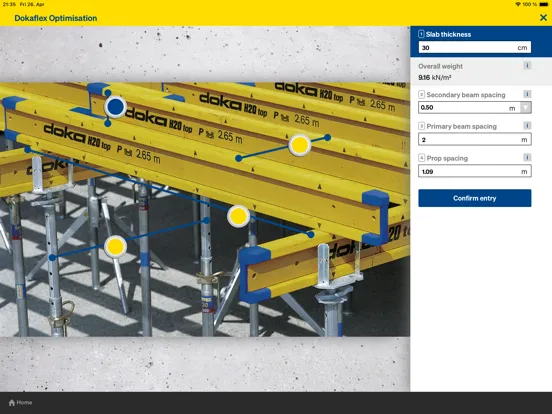Select the yellow prop spacing hotspot
This screenshot has height=414, width=552.
click(115, 247)
